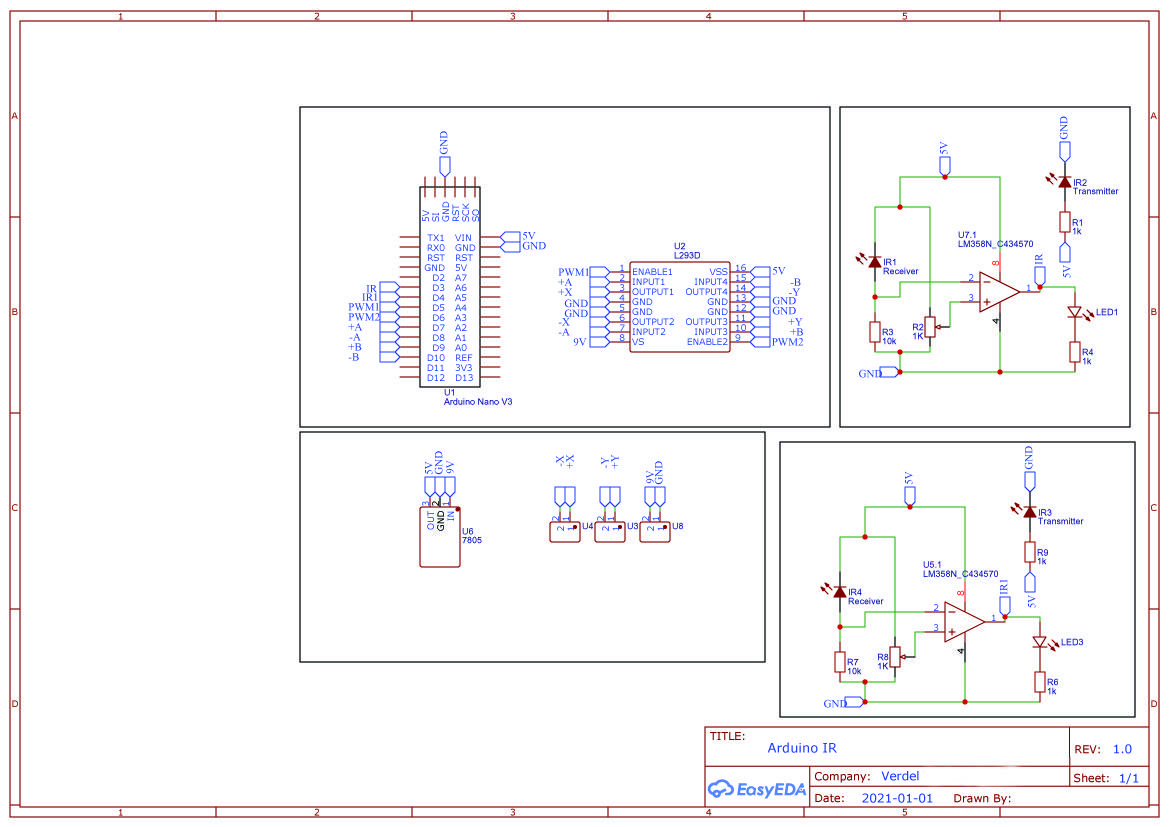The image size is (1169, 827).
Task: Click the "ENABLE2" pin label on L293D
Action: pyautogui.click(x=707, y=342)
